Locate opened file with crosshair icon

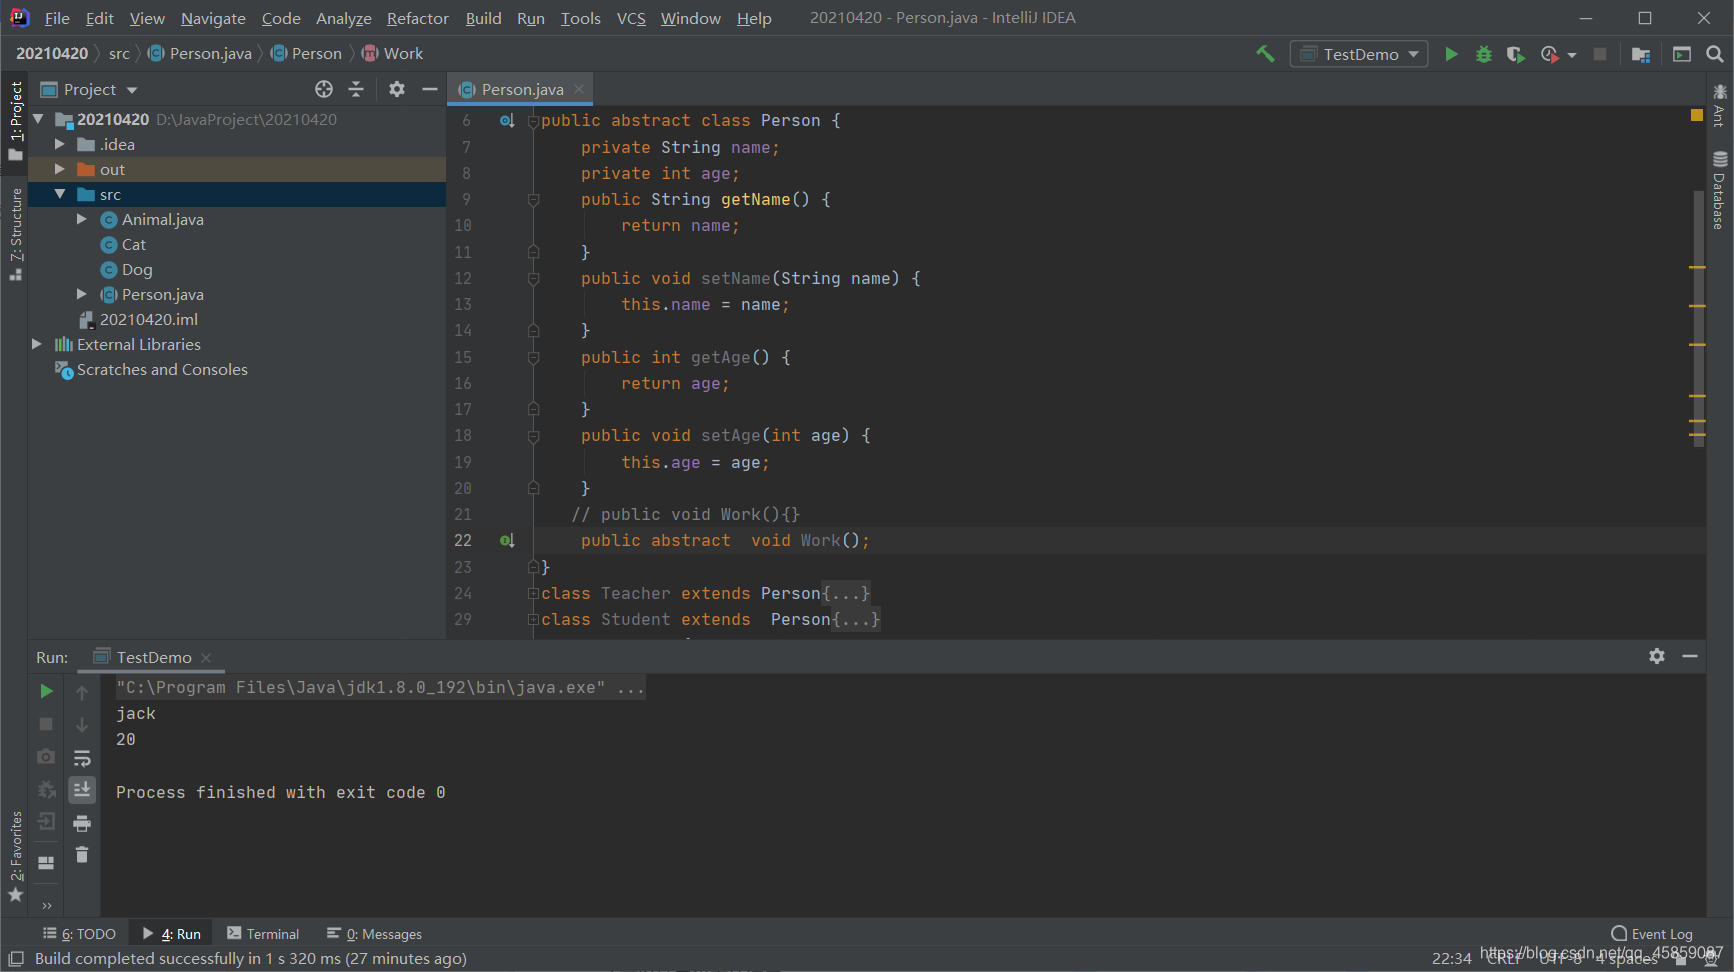click(x=324, y=89)
